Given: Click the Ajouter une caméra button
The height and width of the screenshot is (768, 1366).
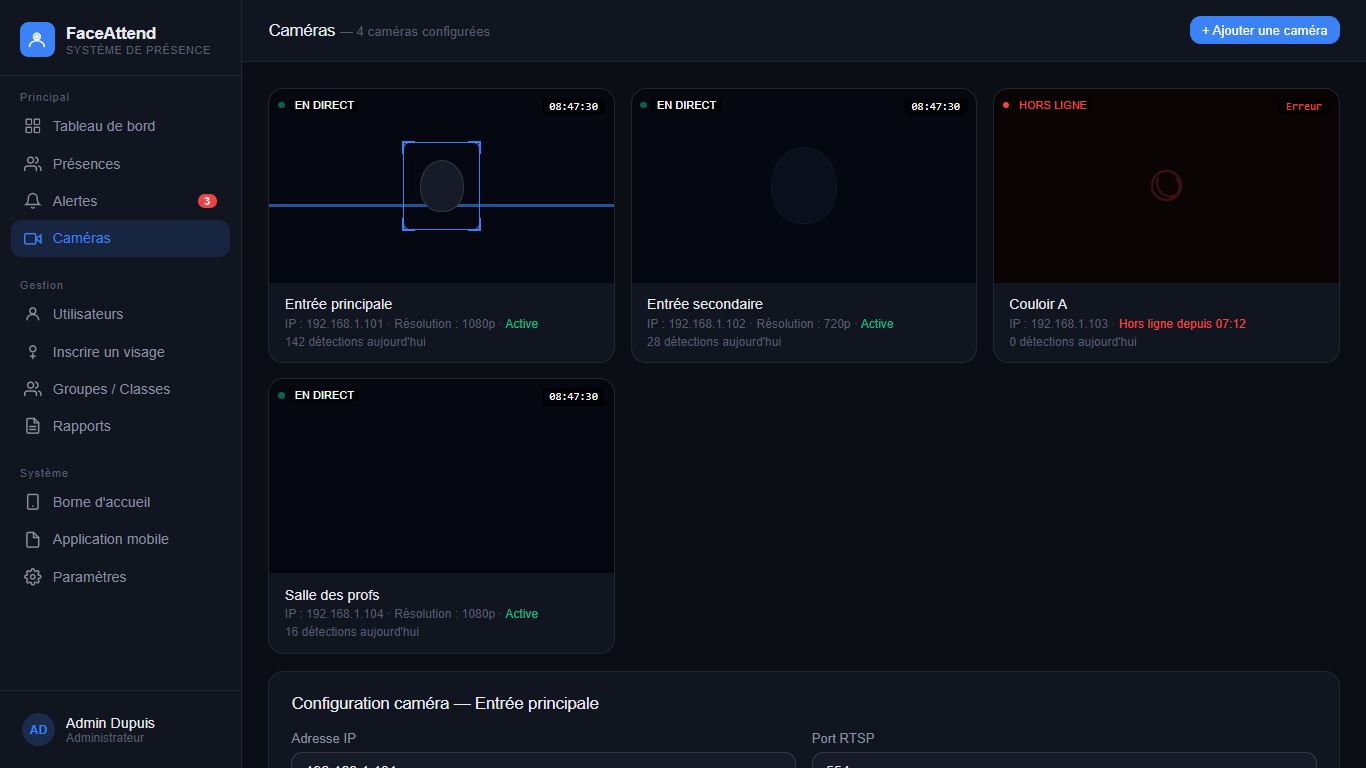Looking at the screenshot, I should tap(1264, 30).
